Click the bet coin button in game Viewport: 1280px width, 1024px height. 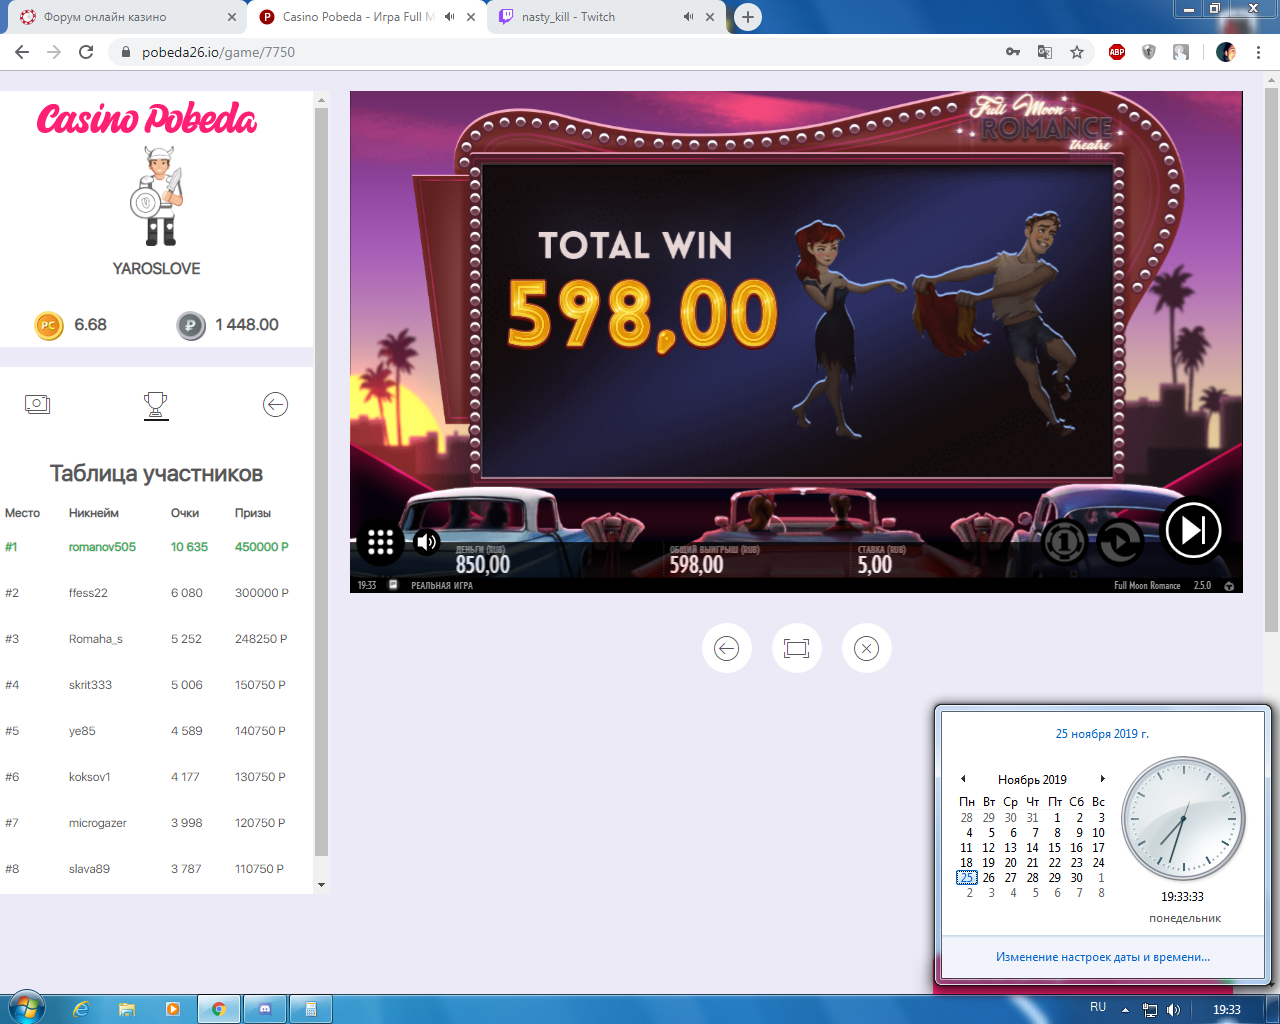pos(1064,542)
